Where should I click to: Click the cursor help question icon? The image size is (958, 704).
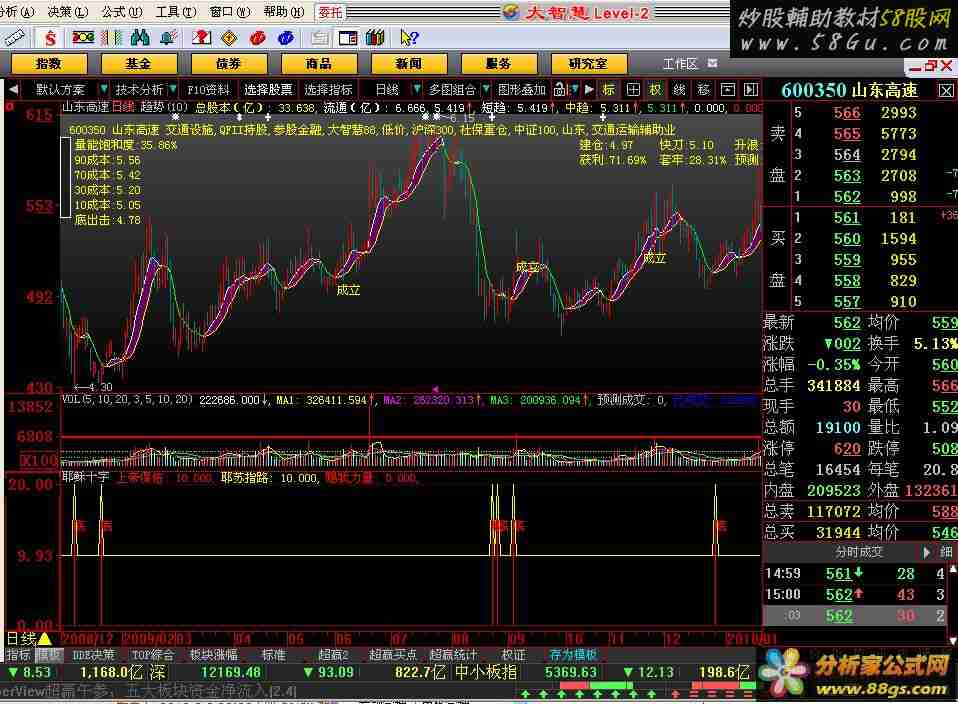pyautogui.click(x=408, y=38)
